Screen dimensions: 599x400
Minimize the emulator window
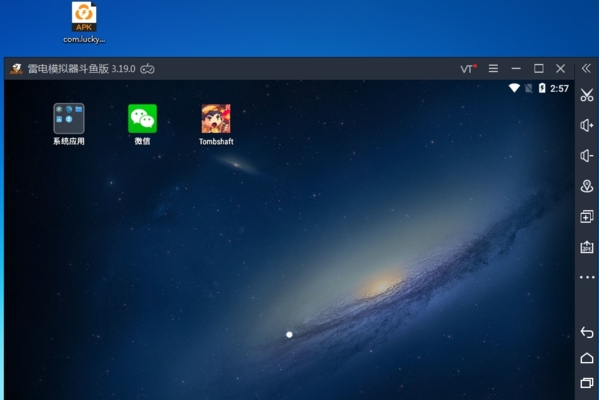coord(516,69)
